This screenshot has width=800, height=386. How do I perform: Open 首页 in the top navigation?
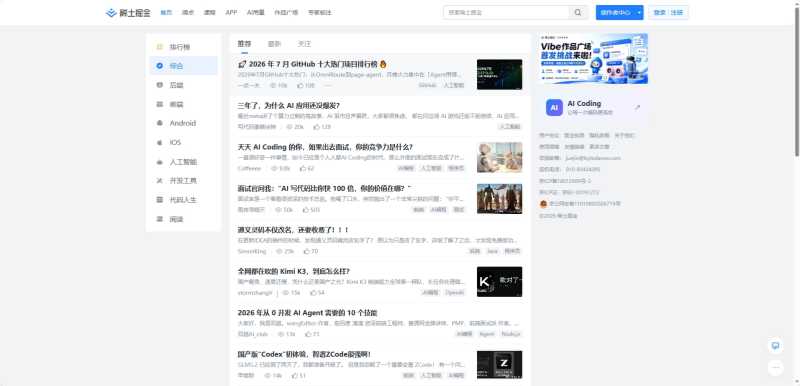[x=166, y=13]
